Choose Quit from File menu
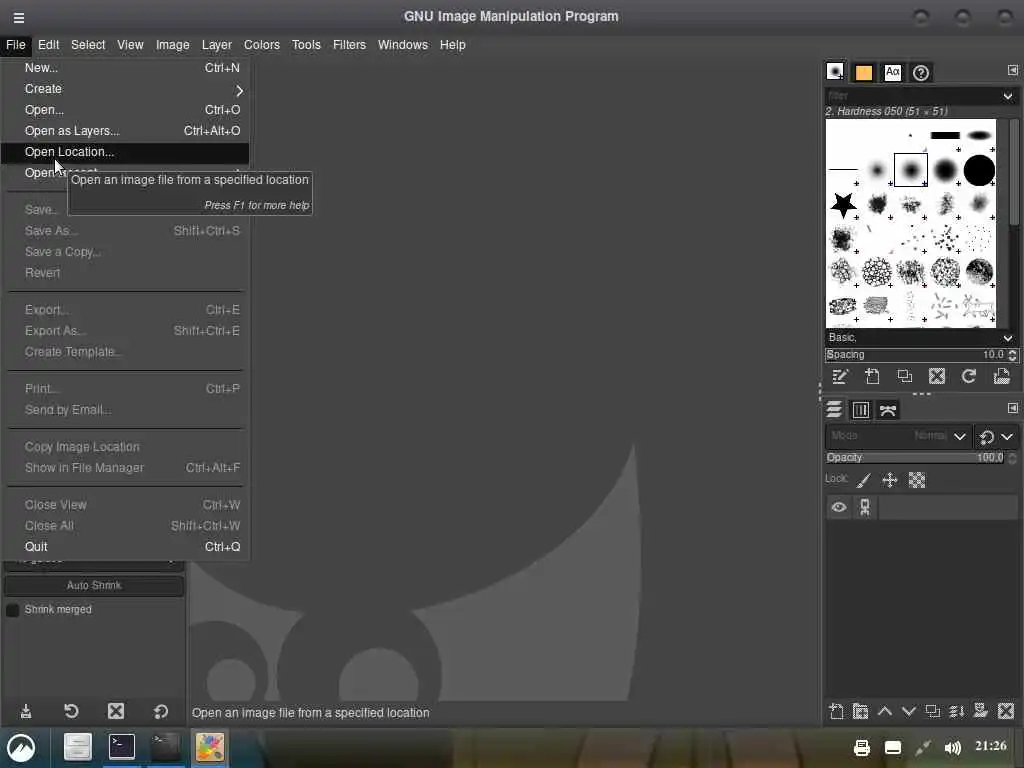 click(125, 547)
